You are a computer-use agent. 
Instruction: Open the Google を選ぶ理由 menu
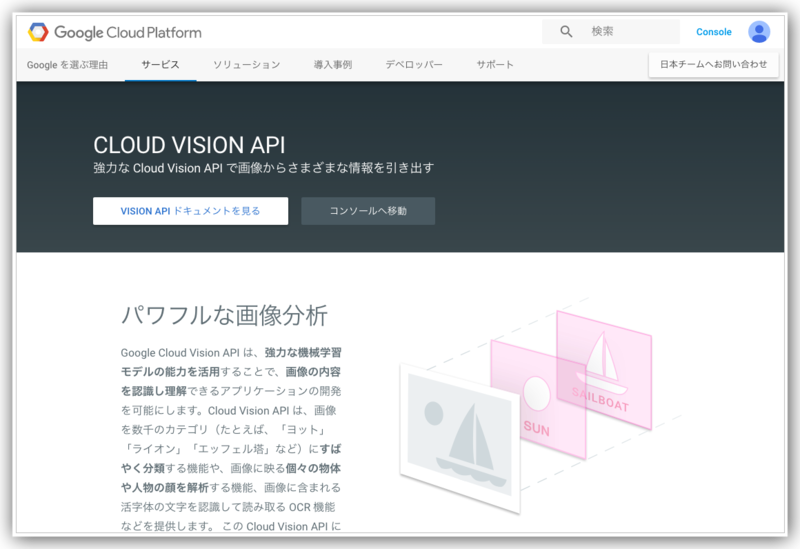(x=67, y=65)
